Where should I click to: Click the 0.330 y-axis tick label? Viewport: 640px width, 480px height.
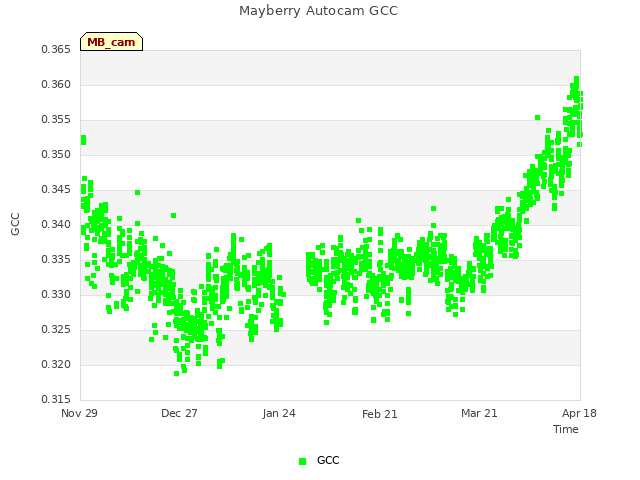tap(56, 295)
